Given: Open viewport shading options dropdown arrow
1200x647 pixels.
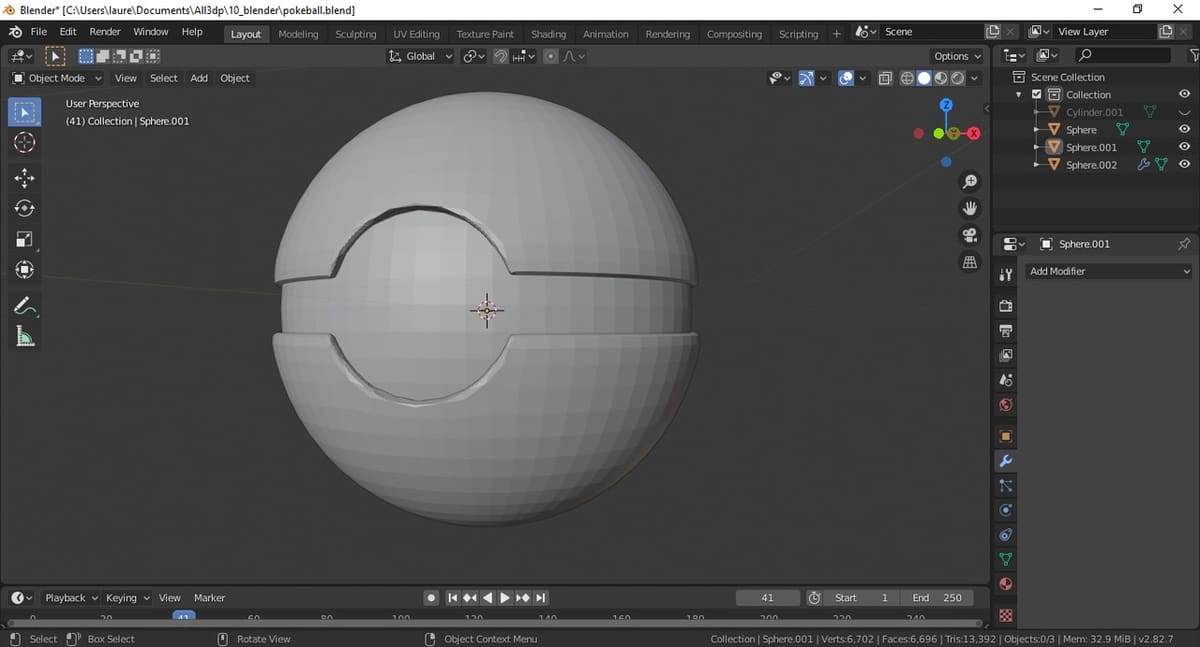Looking at the screenshot, I should pos(975,78).
